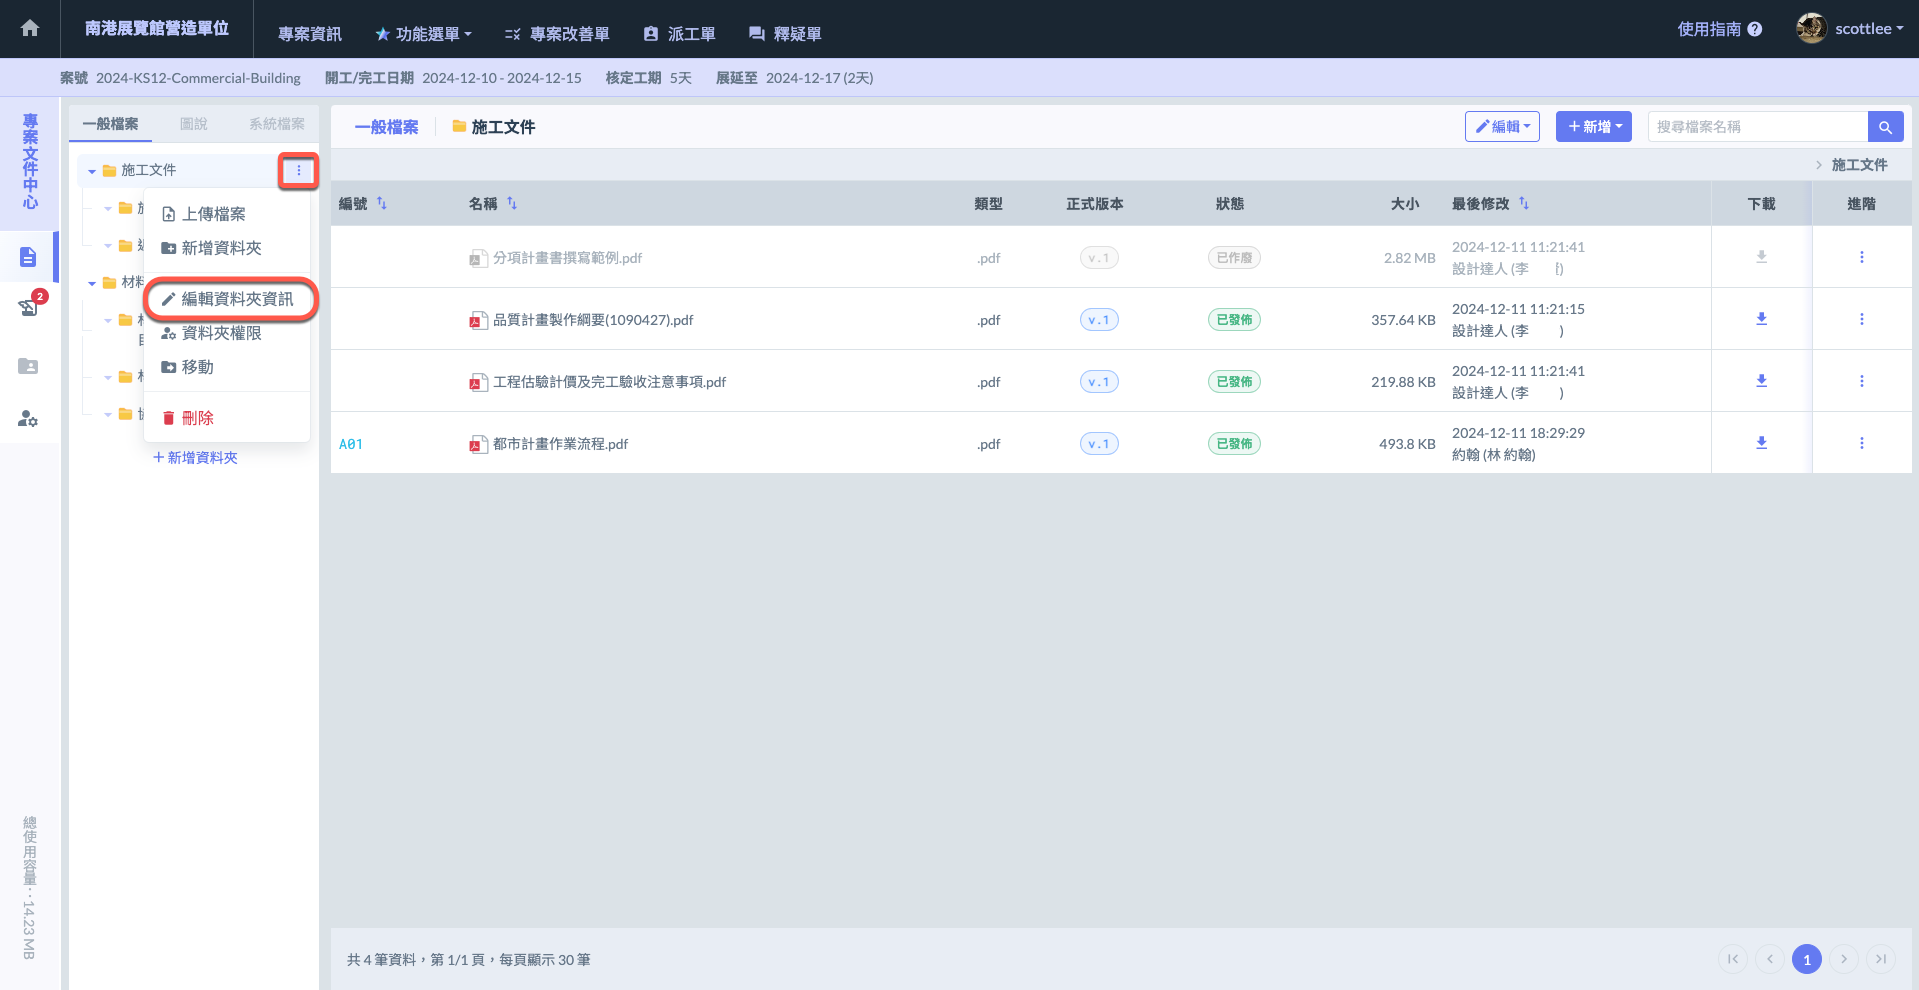The image size is (1919, 990).
Task: Open advanced options for 工程估驗計價 file
Action: [1861, 381]
